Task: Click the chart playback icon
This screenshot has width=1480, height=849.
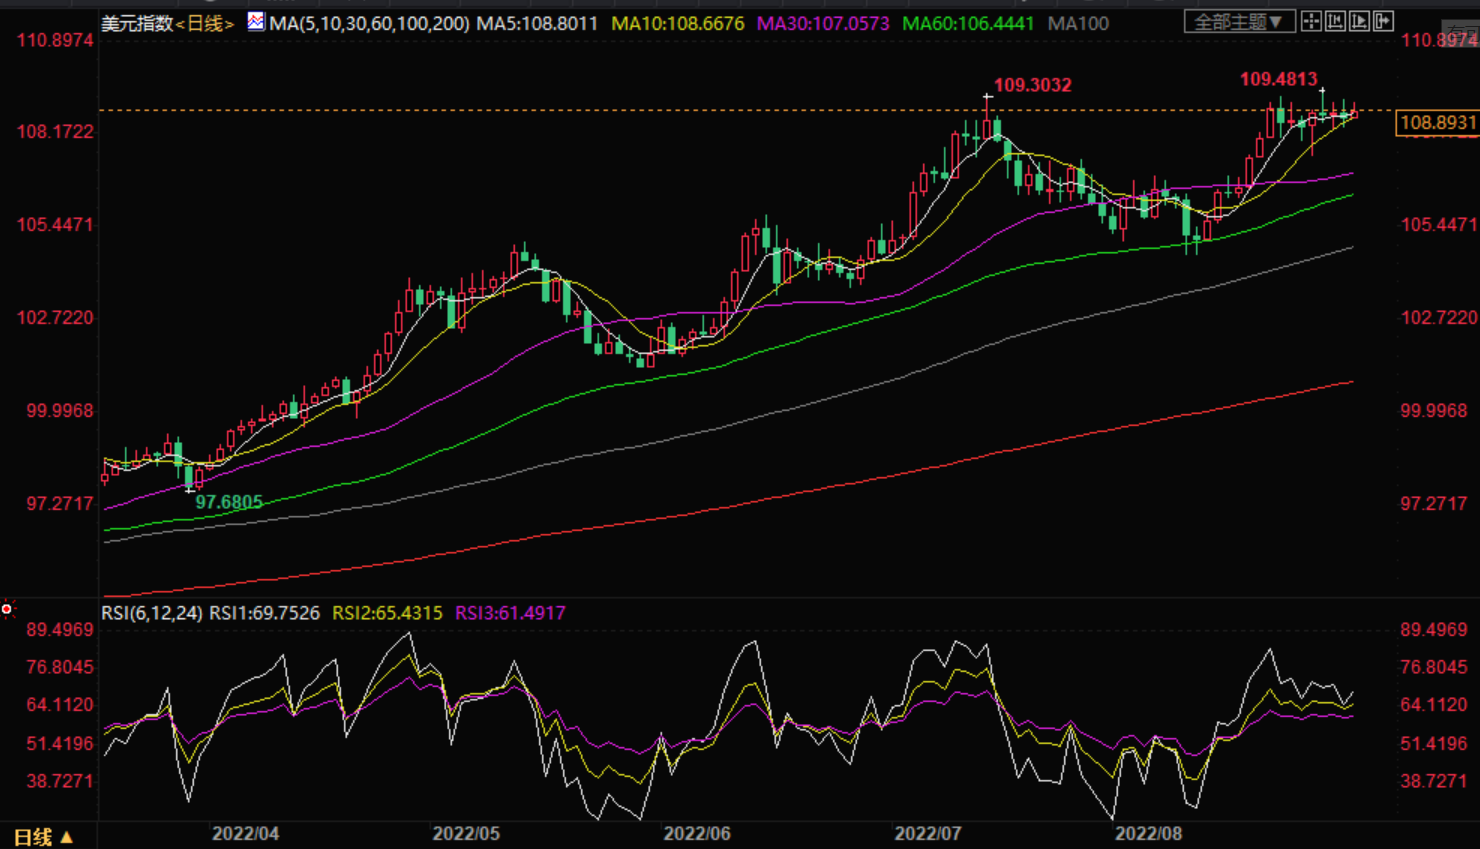Action: tap(1359, 21)
